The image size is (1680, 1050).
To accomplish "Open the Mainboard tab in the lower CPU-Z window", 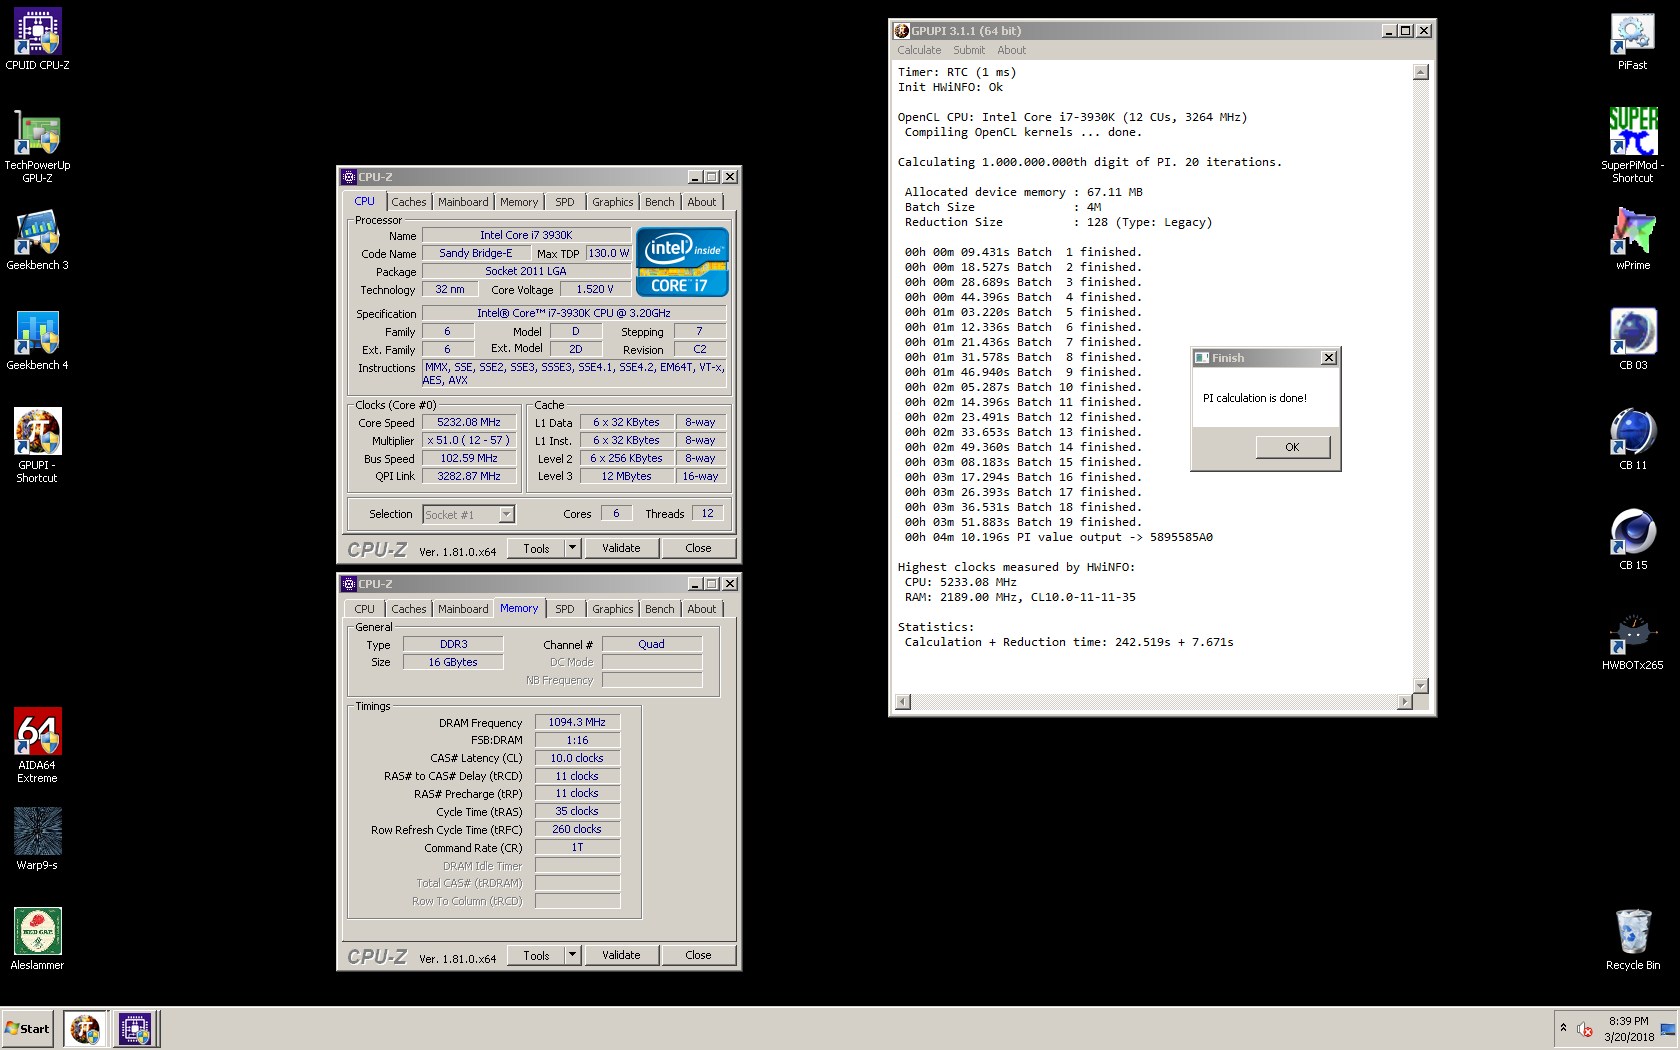I will (463, 609).
